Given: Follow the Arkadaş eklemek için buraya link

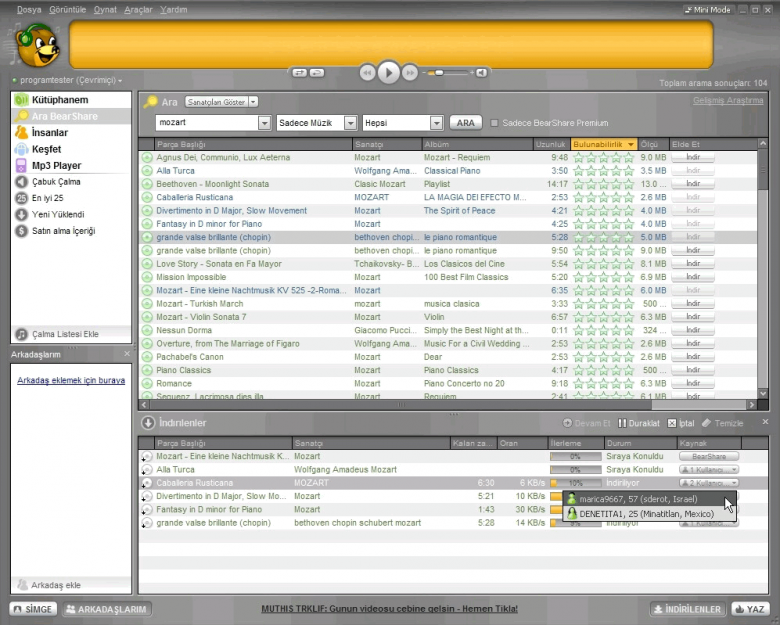Looking at the screenshot, I should [x=71, y=380].
